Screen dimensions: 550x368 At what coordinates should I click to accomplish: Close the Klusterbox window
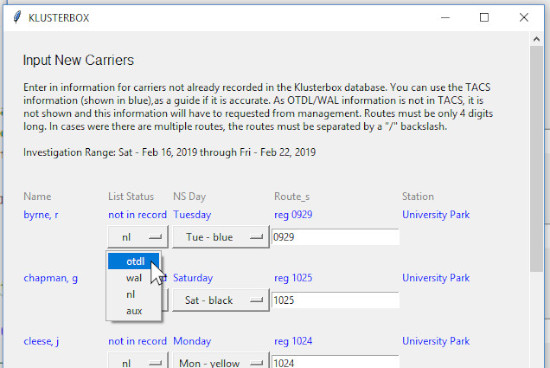(x=524, y=18)
